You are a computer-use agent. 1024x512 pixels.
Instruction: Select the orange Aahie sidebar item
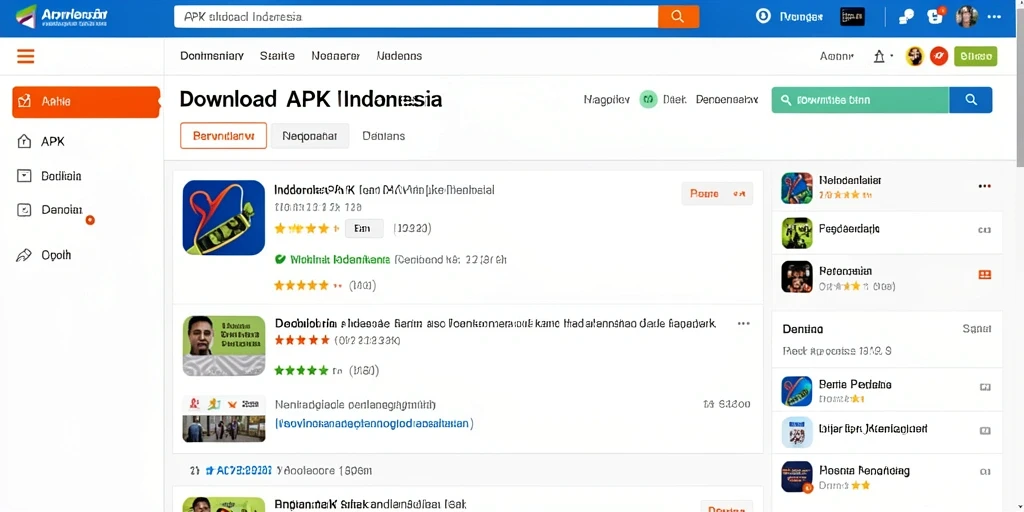click(x=86, y=102)
